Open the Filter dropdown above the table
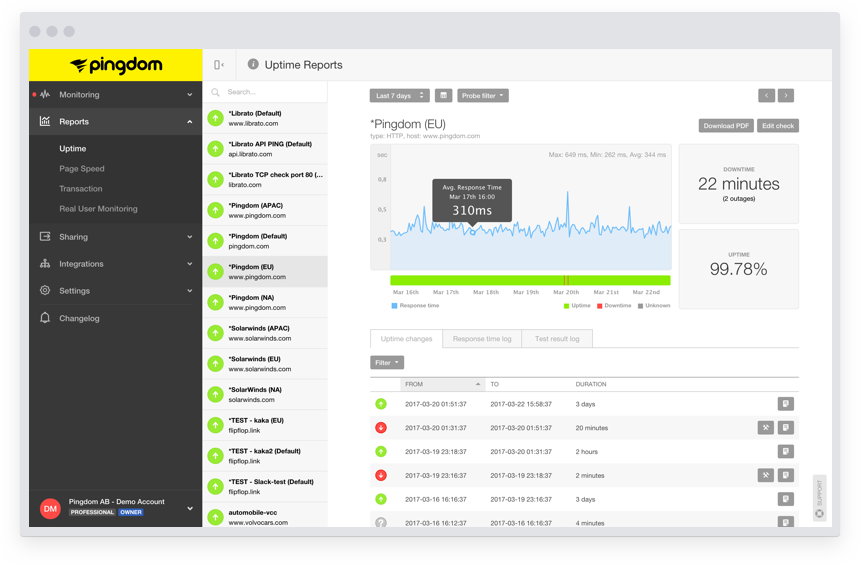The width and height of the screenshot is (860, 564). pos(387,362)
